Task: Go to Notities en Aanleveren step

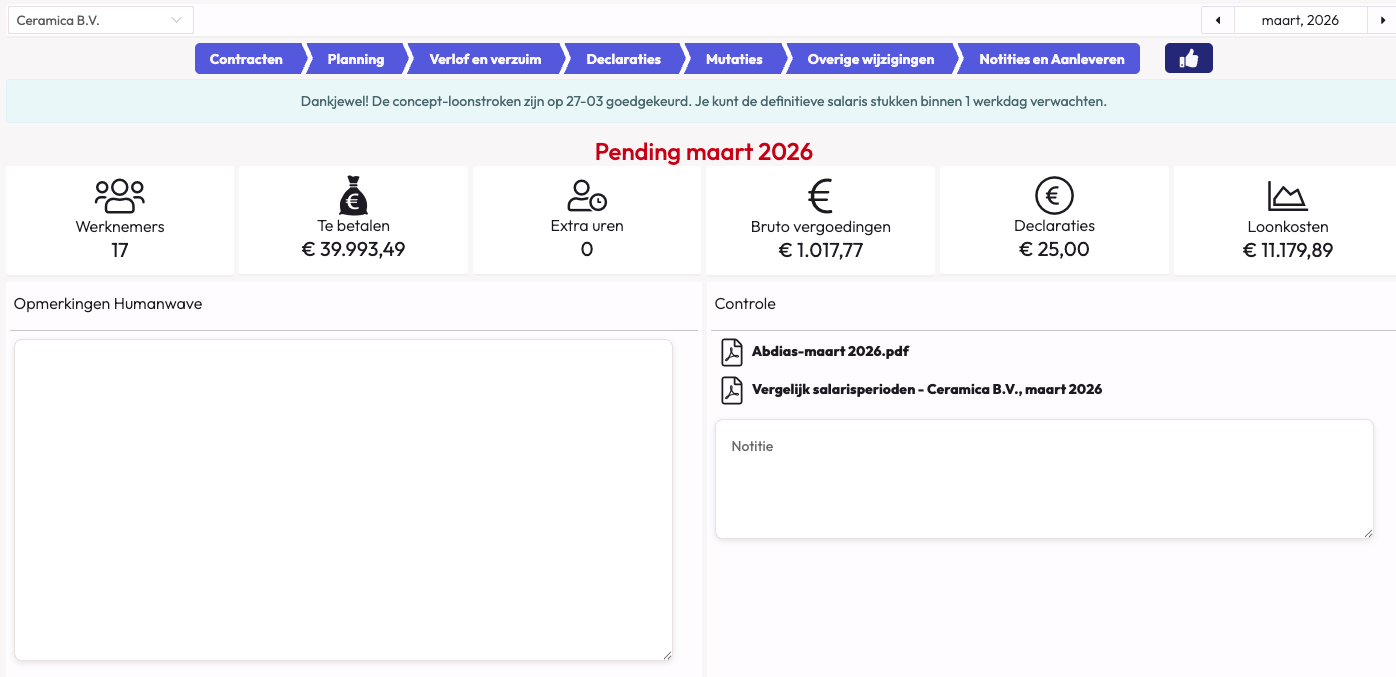Action: pos(1051,59)
